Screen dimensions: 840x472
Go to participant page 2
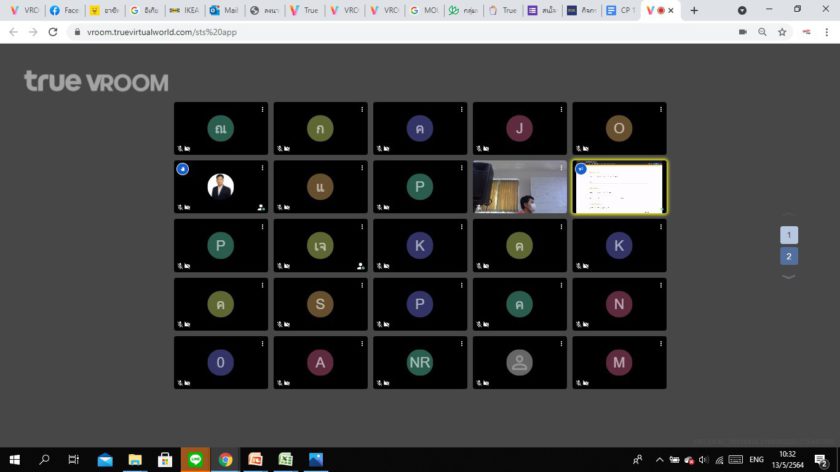coord(789,256)
